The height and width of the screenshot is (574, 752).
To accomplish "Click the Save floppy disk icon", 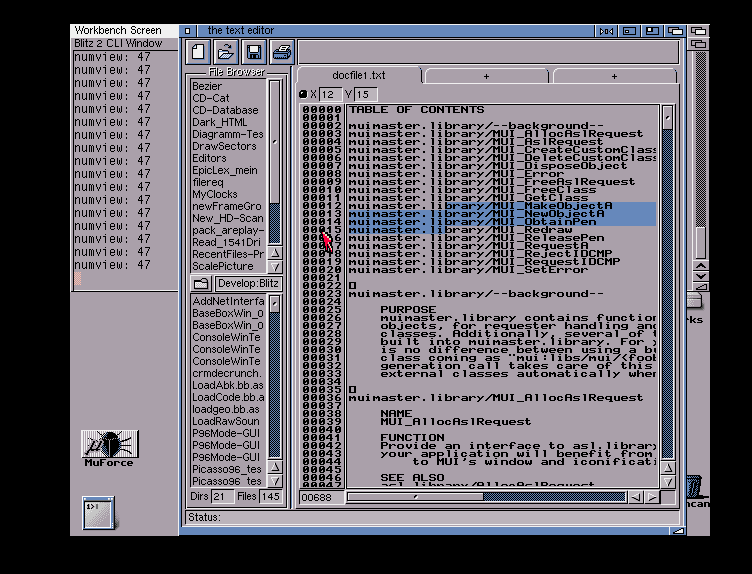I will (x=254, y=52).
